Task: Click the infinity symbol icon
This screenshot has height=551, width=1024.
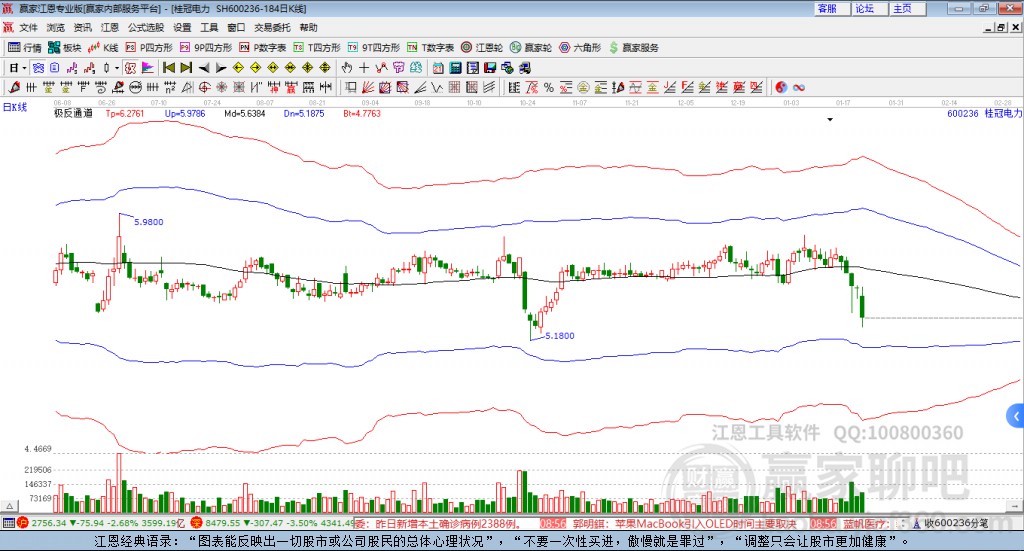Action: click(799, 87)
